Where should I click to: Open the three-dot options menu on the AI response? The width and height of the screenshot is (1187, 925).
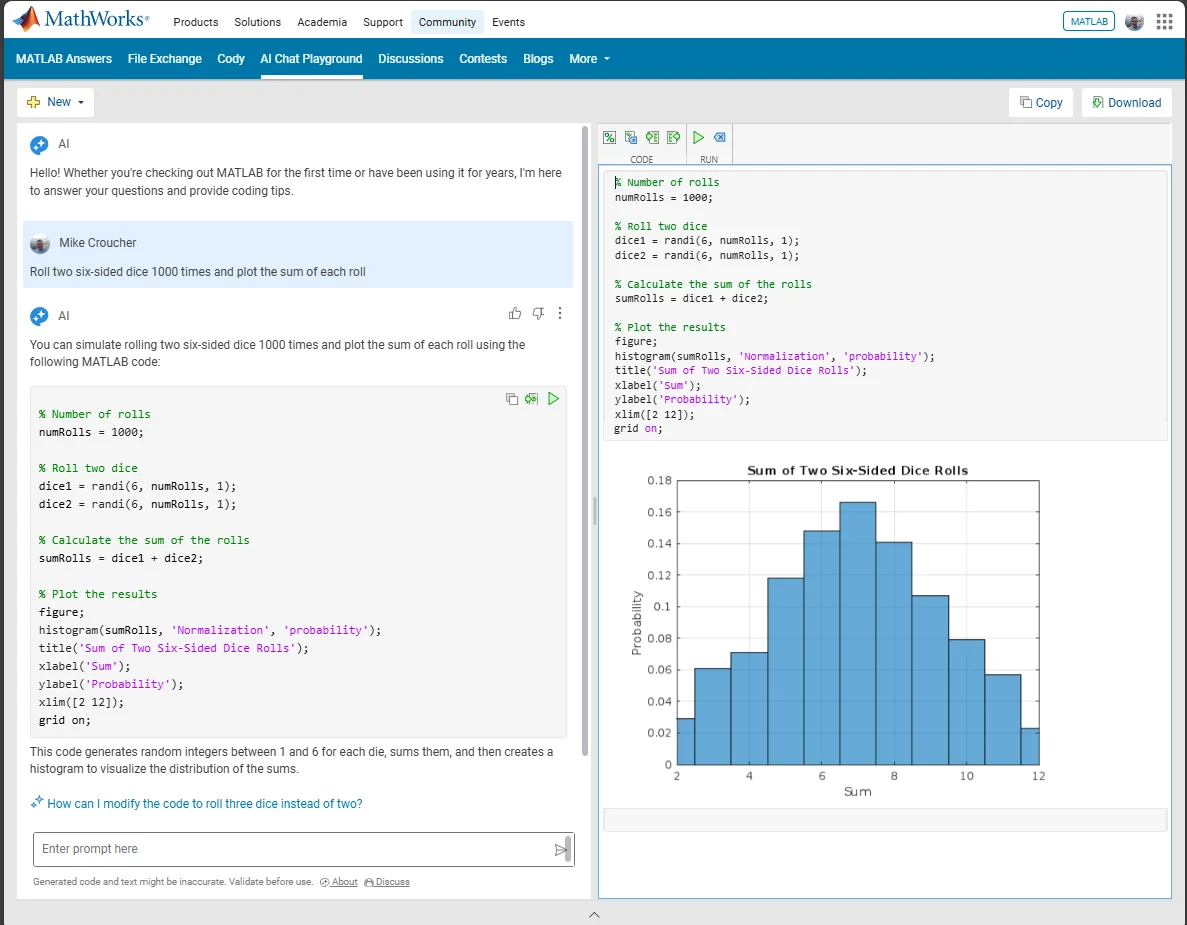point(560,314)
